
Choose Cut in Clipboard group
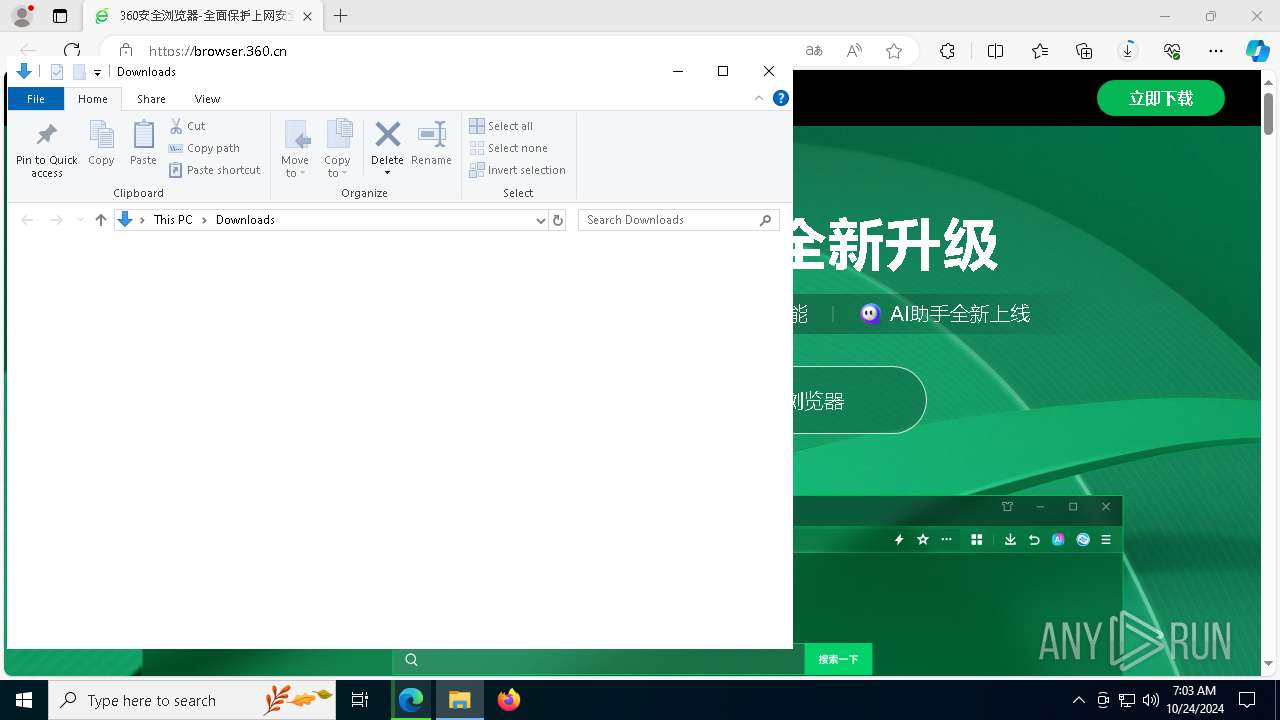coord(187,126)
